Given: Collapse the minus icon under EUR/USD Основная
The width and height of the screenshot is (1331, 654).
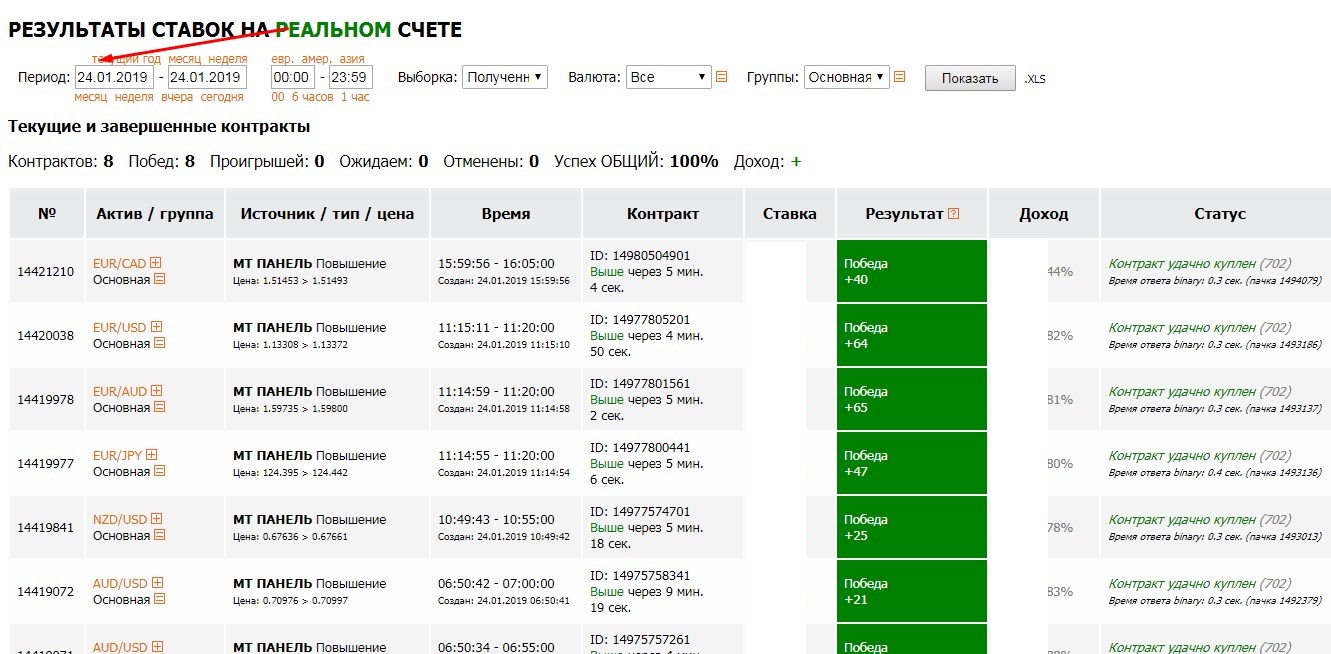Looking at the screenshot, I should pos(159,343).
